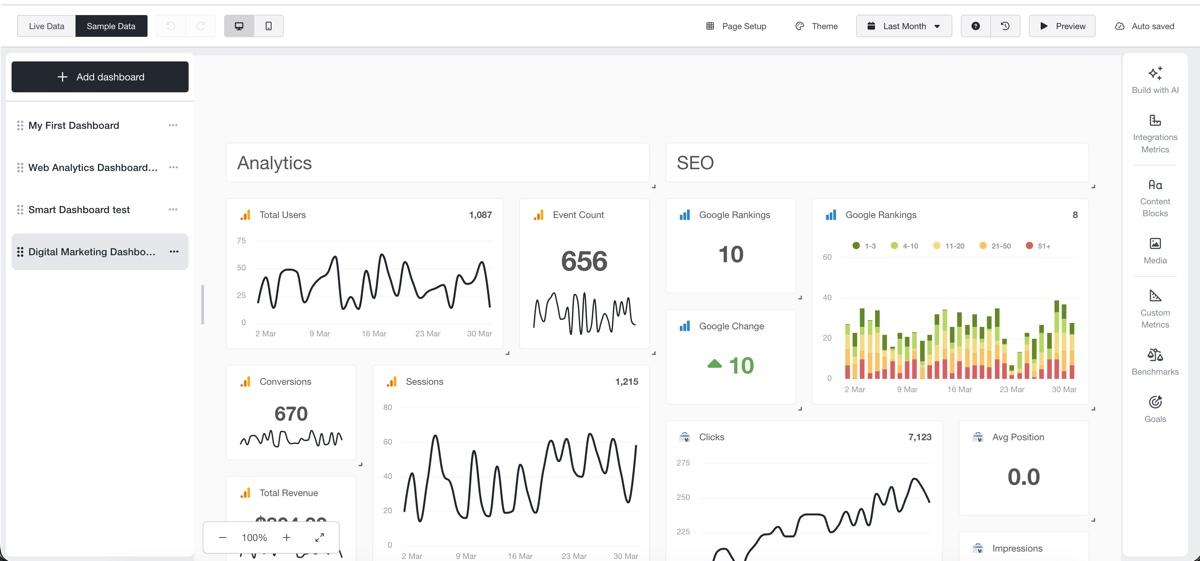1200x561 pixels.
Task: Click the Total Revenue analytics icon
Action: click(x=245, y=493)
